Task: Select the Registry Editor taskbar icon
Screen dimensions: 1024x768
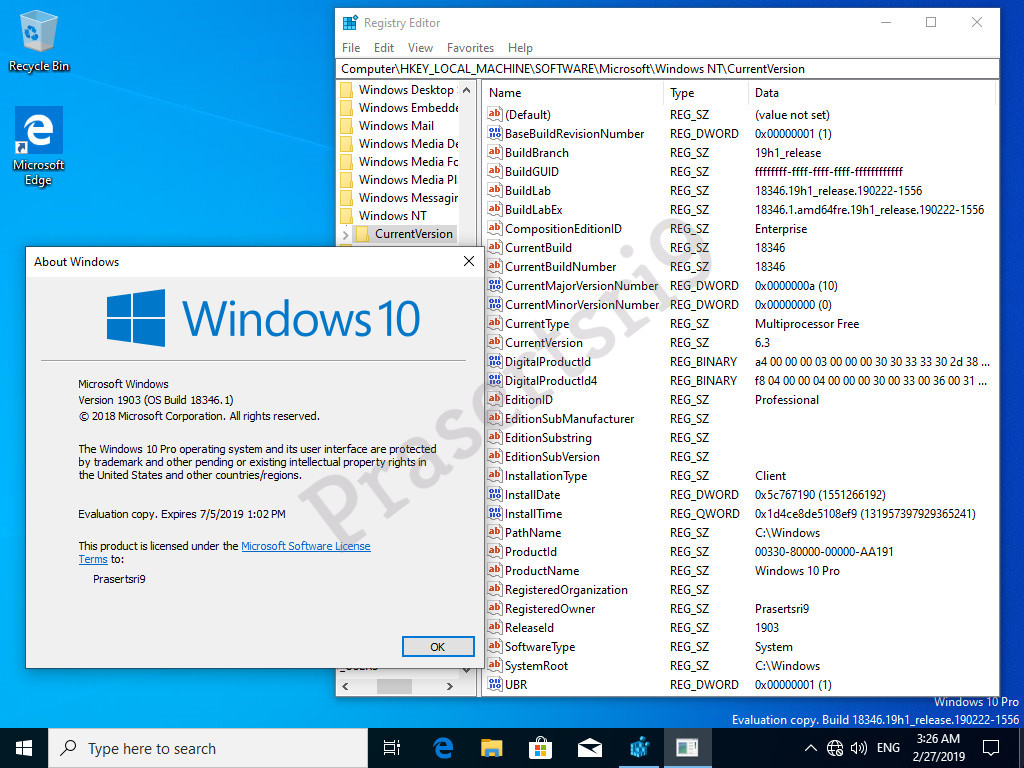Action: pos(639,748)
